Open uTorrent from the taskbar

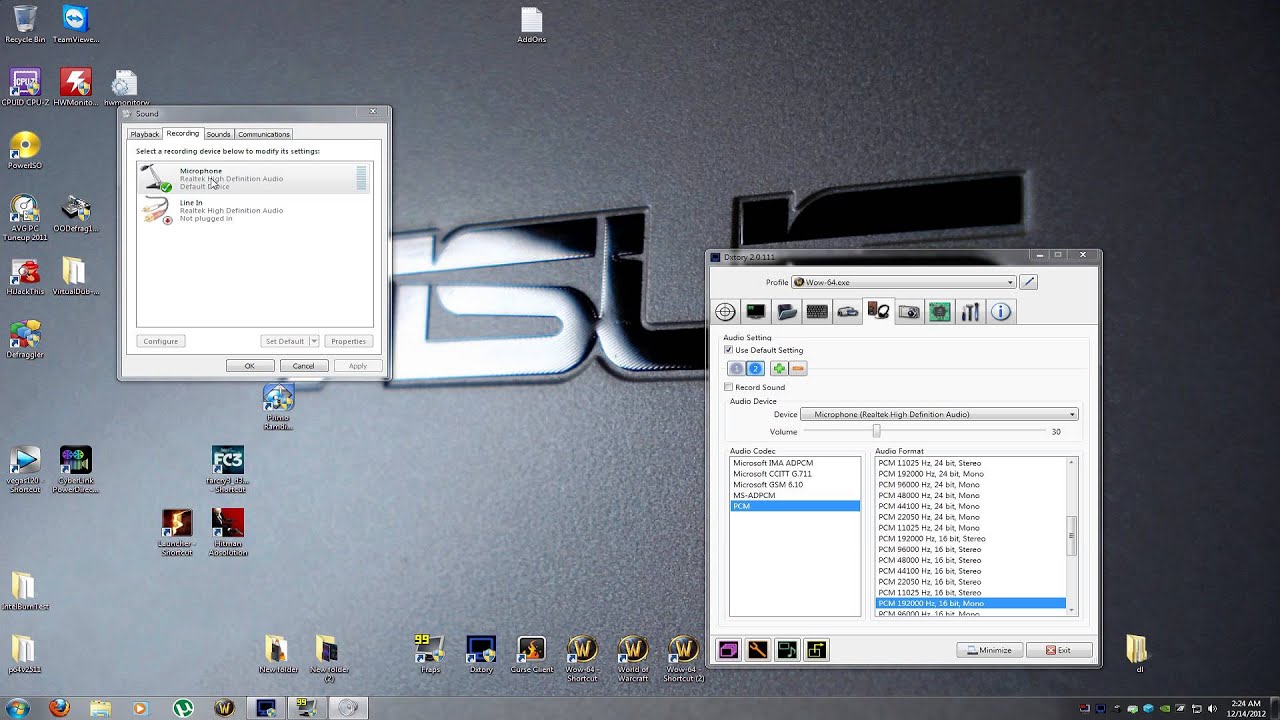(184, 708)
